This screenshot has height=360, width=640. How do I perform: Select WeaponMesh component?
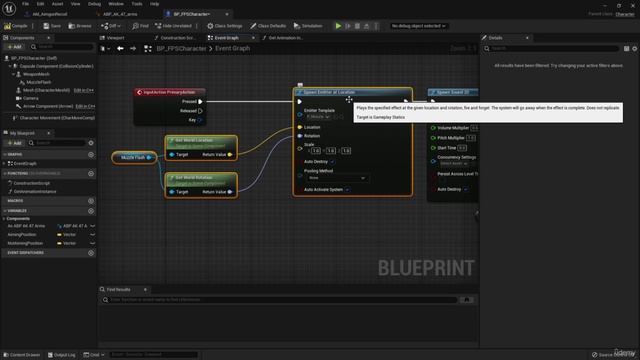point(36,74)
